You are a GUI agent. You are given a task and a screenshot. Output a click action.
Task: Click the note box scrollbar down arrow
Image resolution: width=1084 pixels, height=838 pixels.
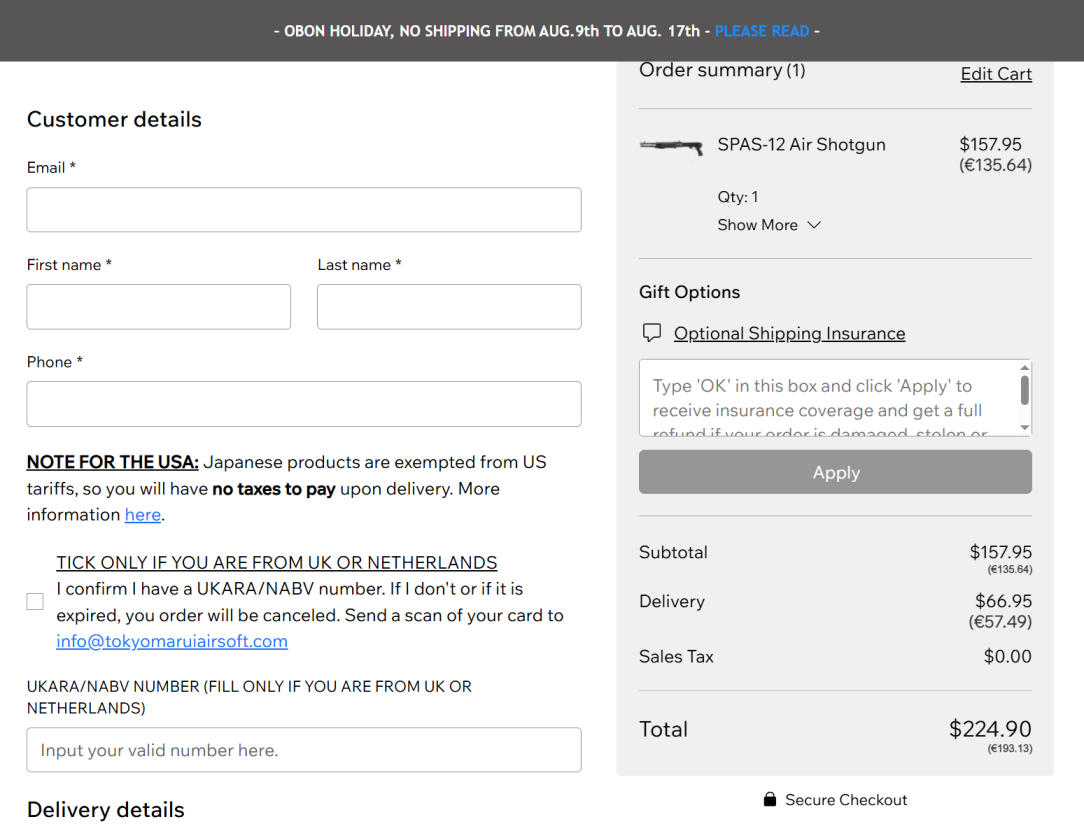tap(1025, 428)
